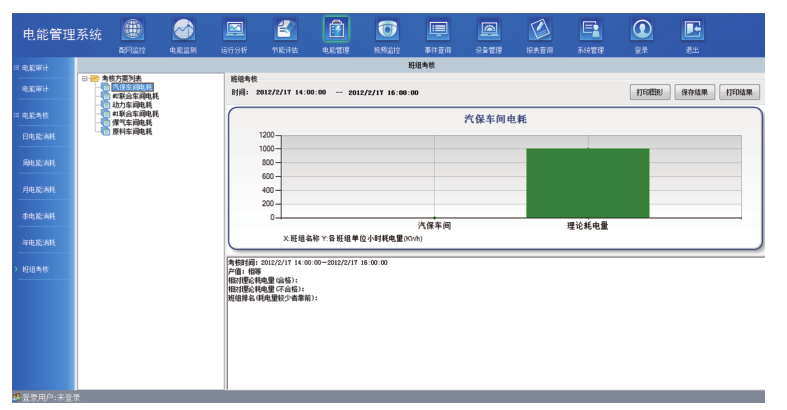Image resolution: width=787 pixels, height=410 pixels.
Task: Collapse the 考核方案列表 tree root
Action: (84, 78)
